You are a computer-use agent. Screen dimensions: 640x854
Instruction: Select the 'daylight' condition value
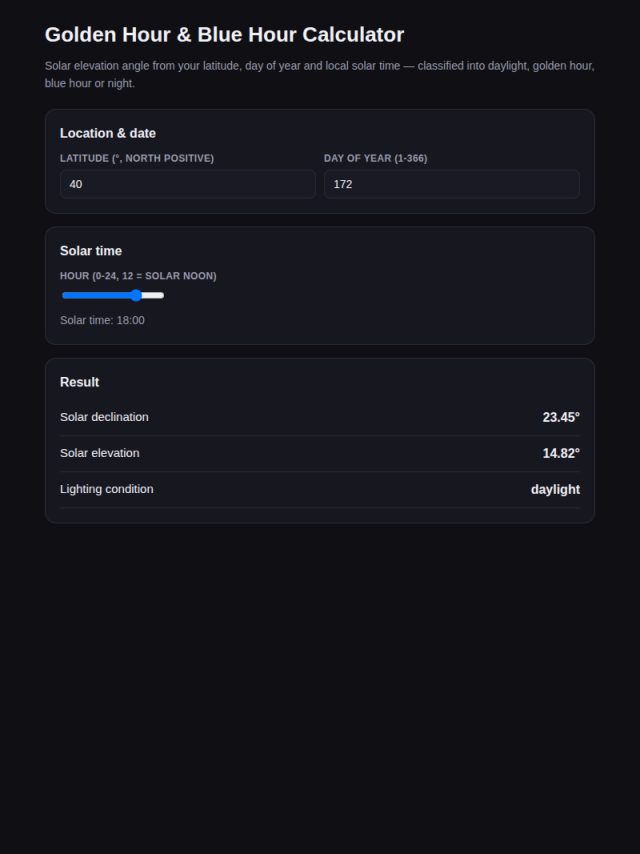[x=556, y=489]
